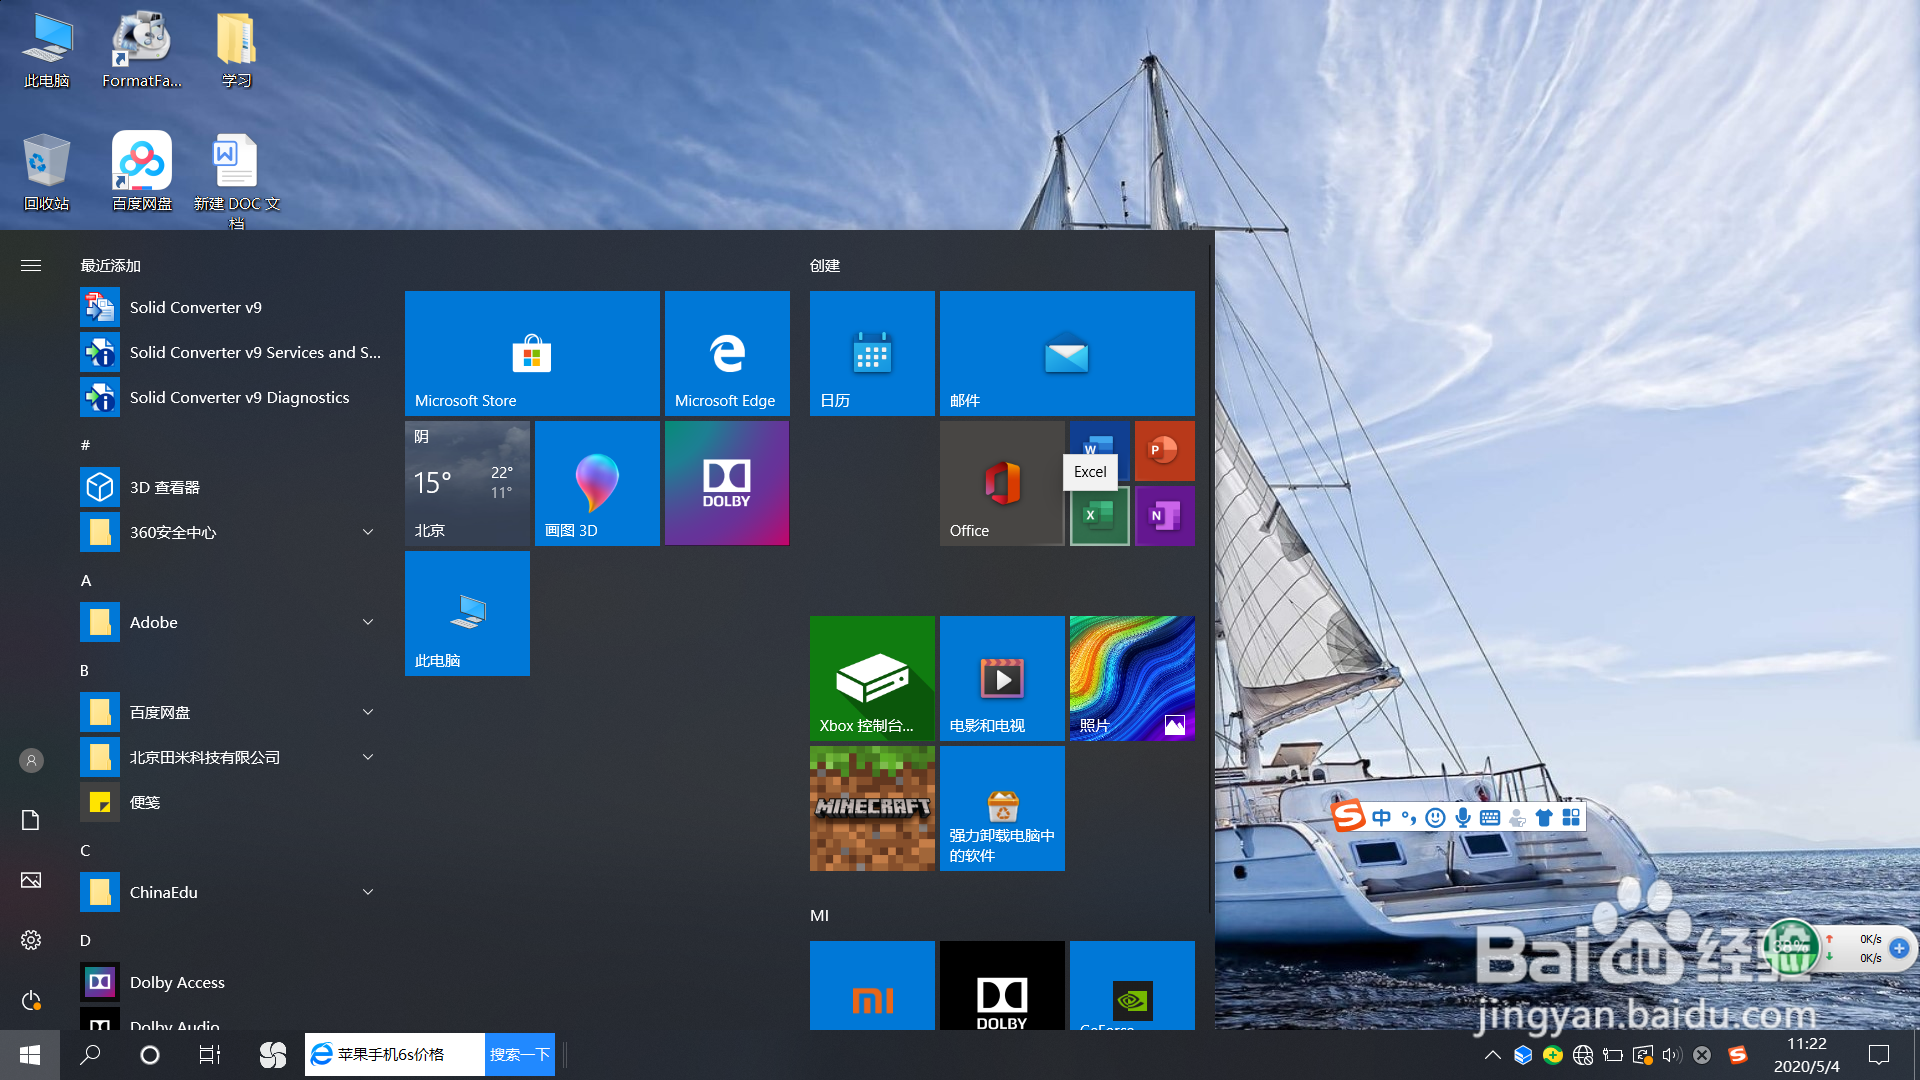1920x1080 pixels.
Task: Open the Dolby tile beside 画图 3D
Action: 727,483
